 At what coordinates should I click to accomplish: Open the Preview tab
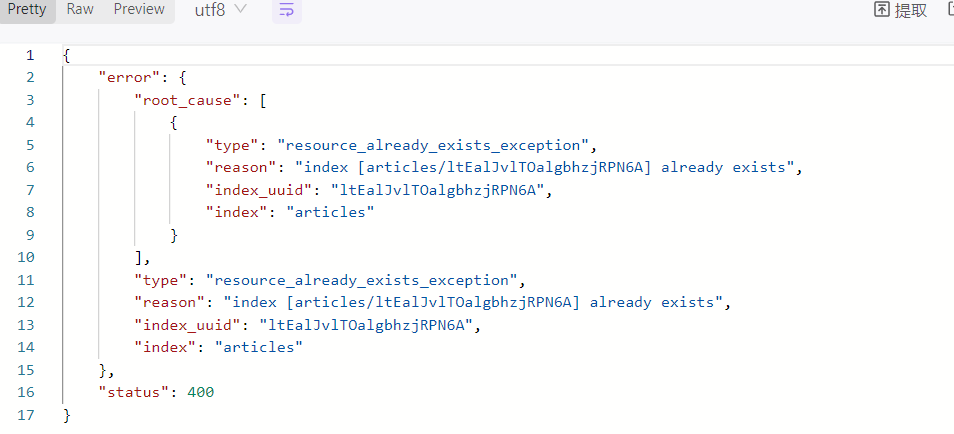click(139, 9)
